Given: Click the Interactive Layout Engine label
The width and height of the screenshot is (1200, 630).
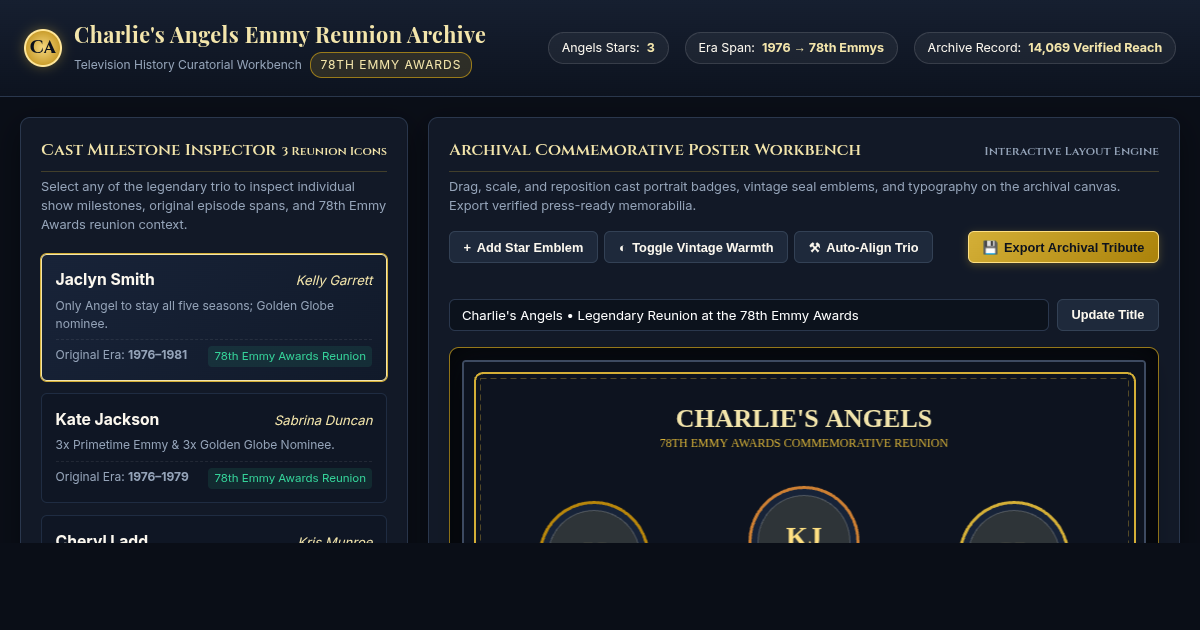Looking at the screenshot, I should point(1071,151).
